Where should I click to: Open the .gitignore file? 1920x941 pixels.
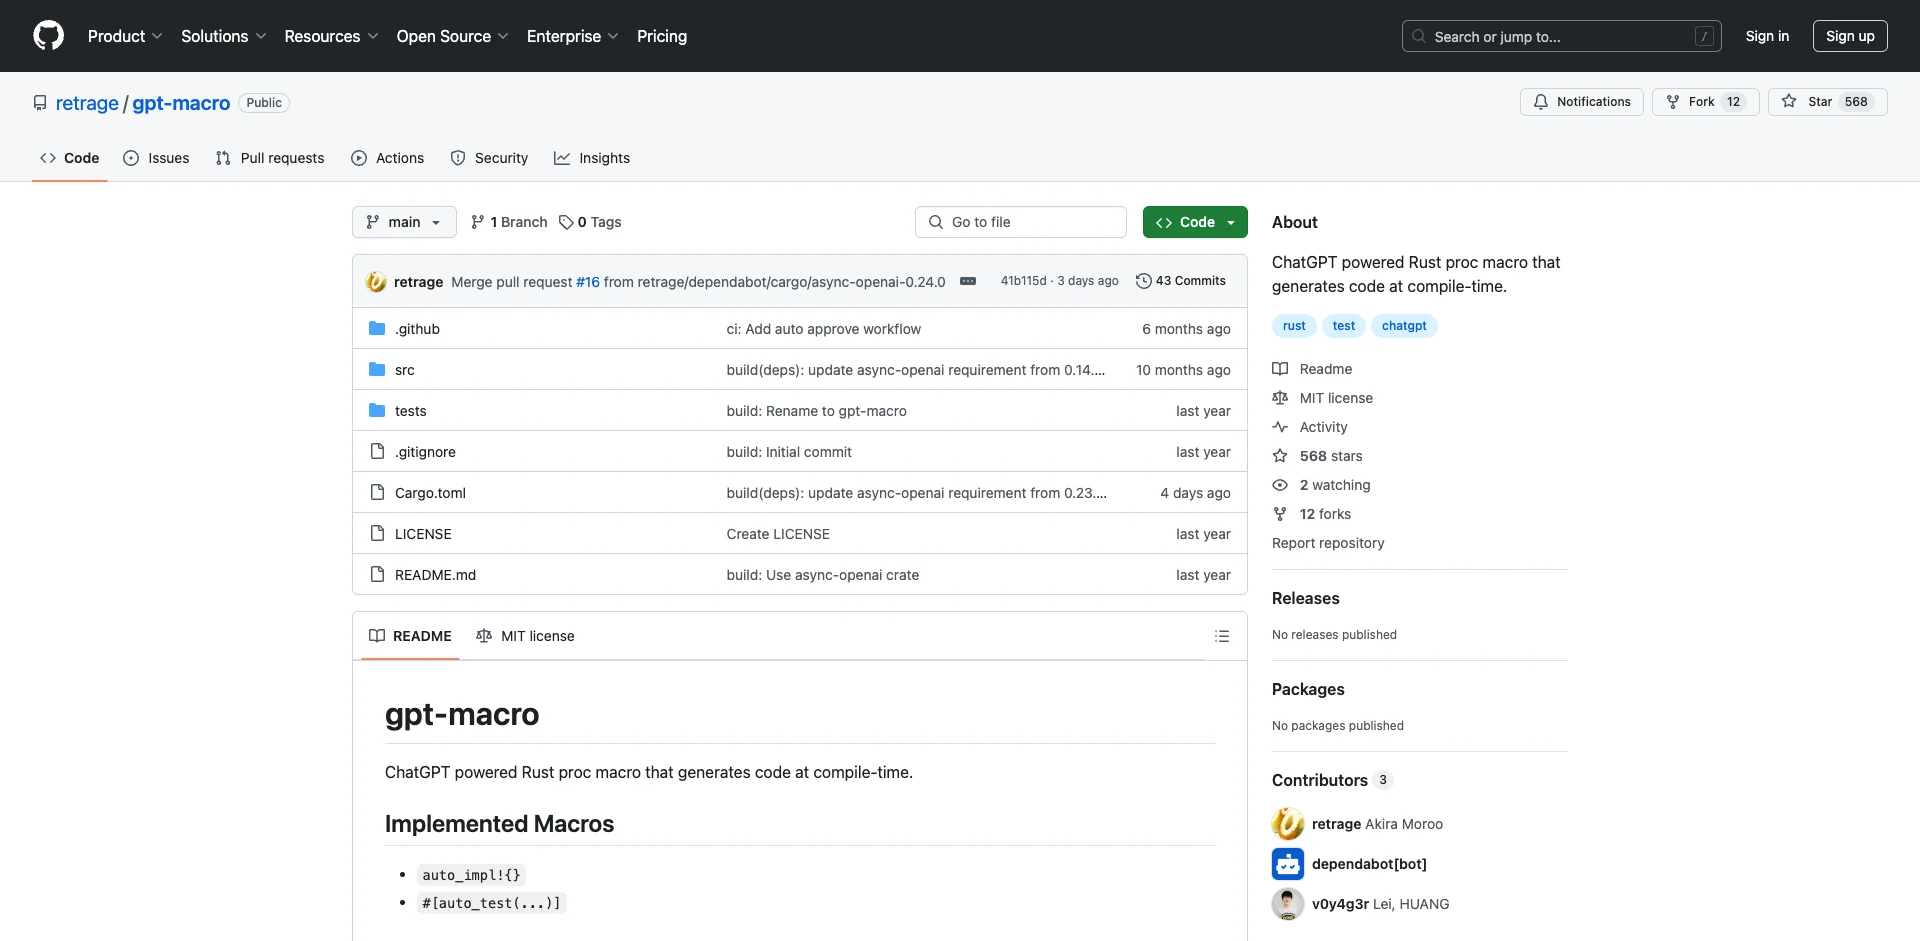click(x=425, y=452)
